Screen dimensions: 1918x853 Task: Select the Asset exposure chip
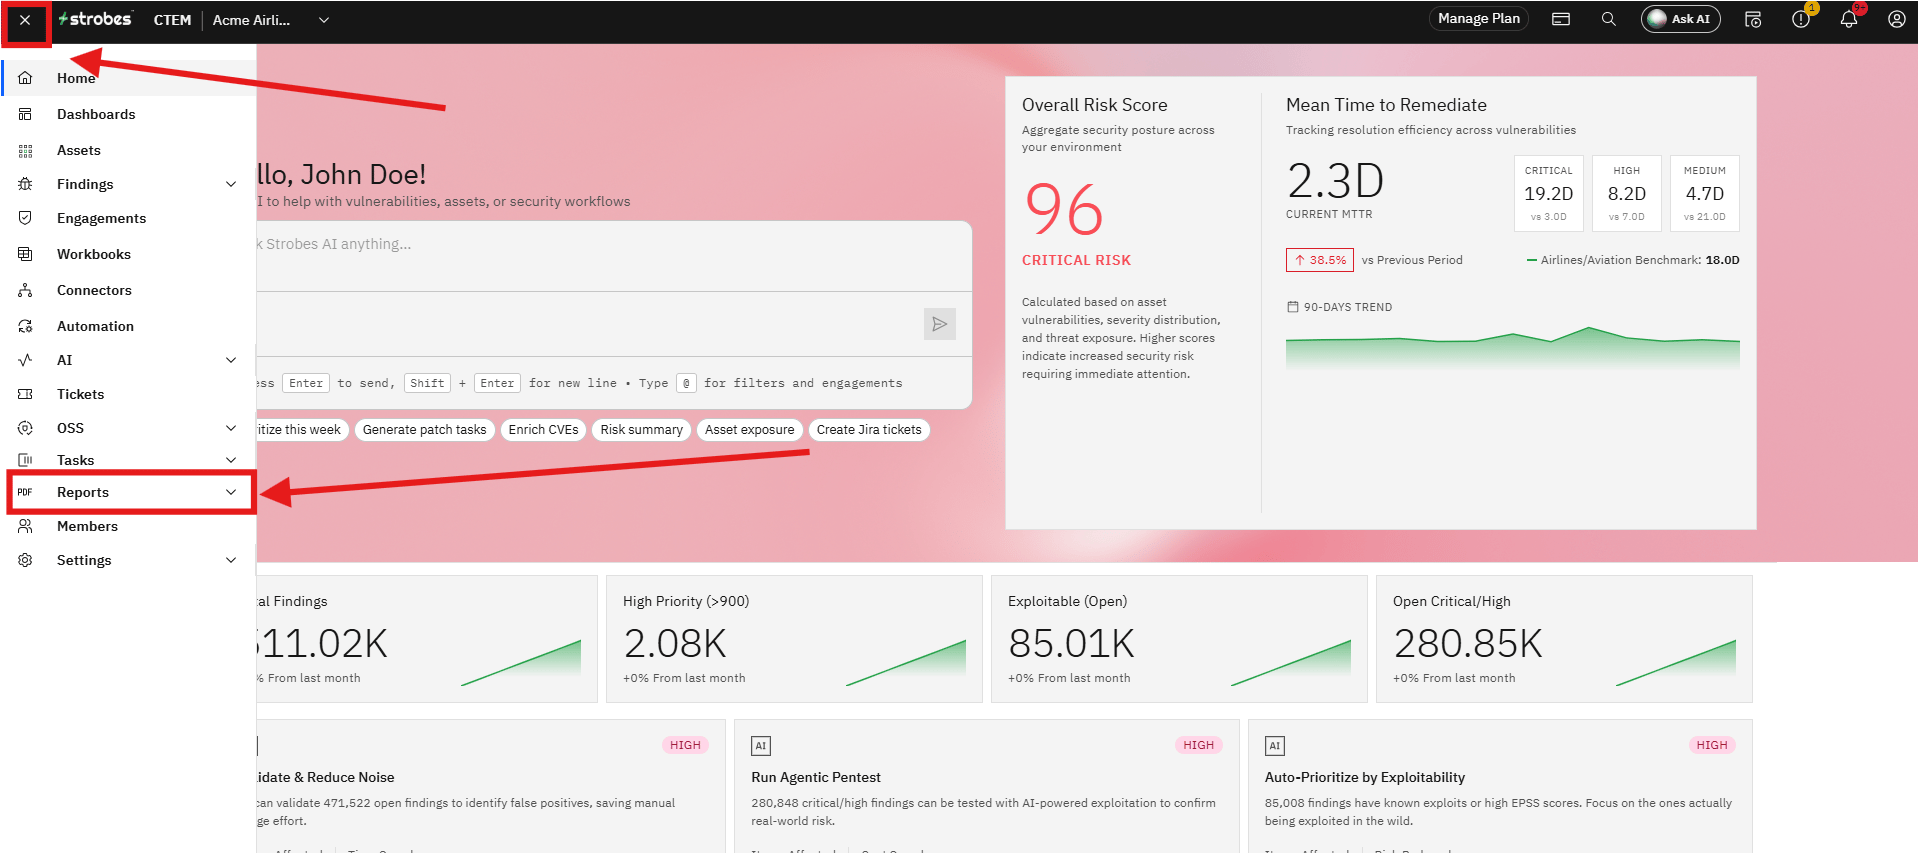point(750,430)
